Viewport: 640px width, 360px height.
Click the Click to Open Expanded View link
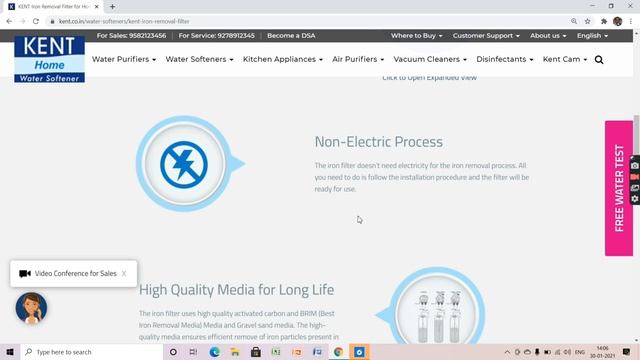429,78
